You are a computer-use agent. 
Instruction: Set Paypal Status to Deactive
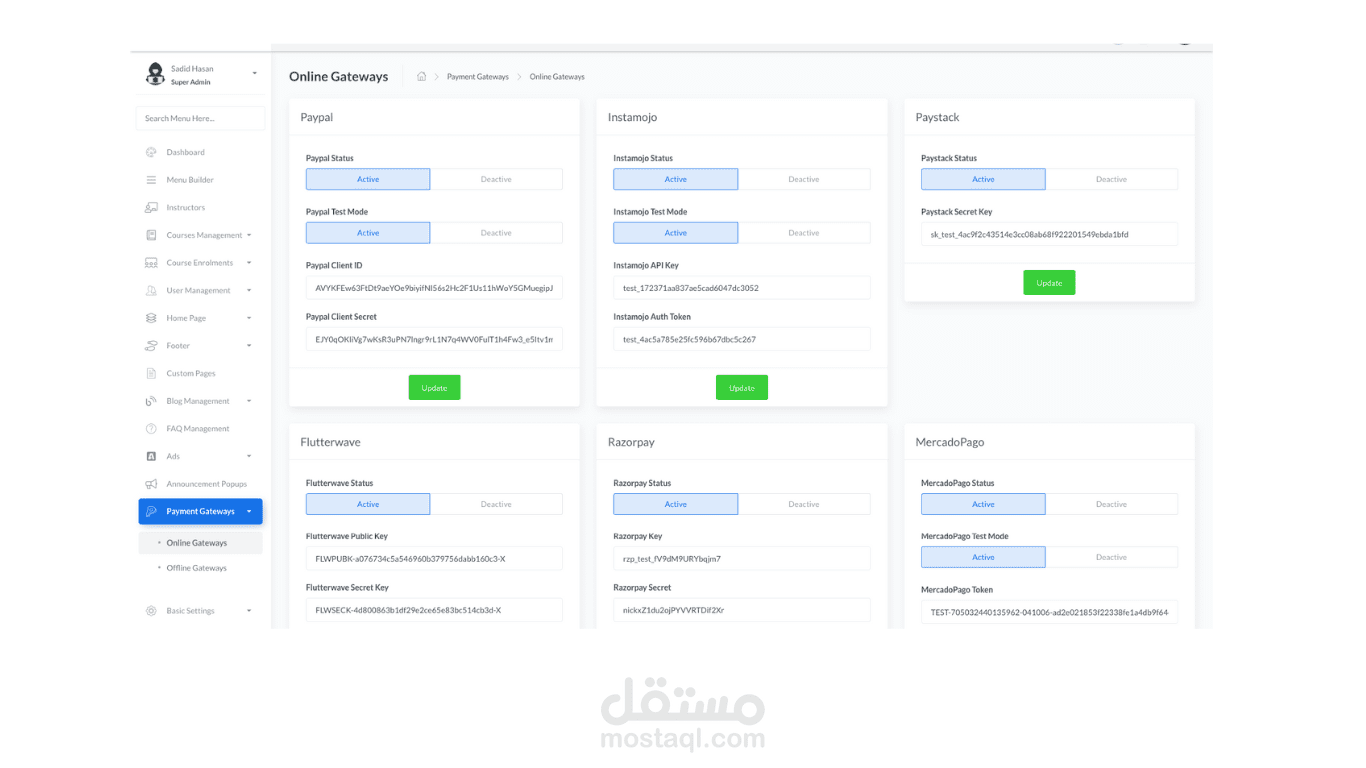coord(496,179)
